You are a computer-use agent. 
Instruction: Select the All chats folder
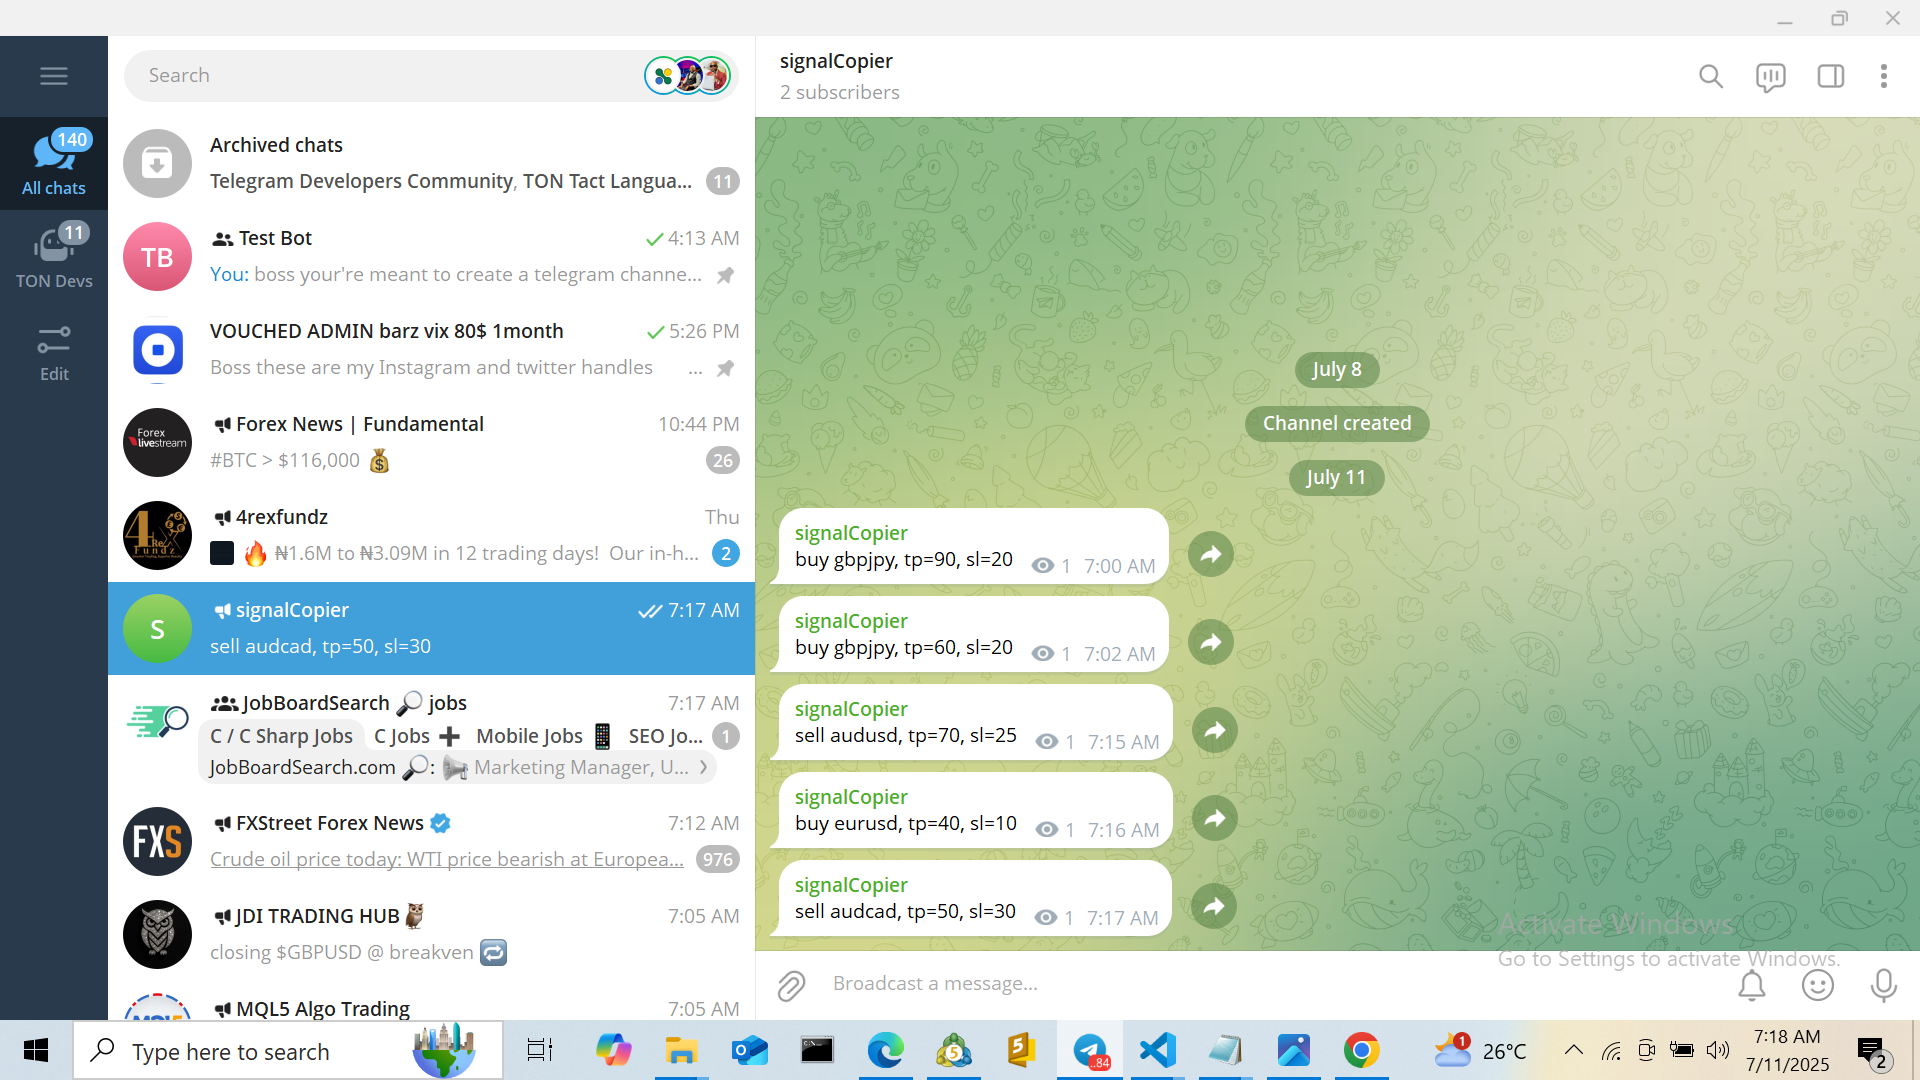[x=54, y=163]
